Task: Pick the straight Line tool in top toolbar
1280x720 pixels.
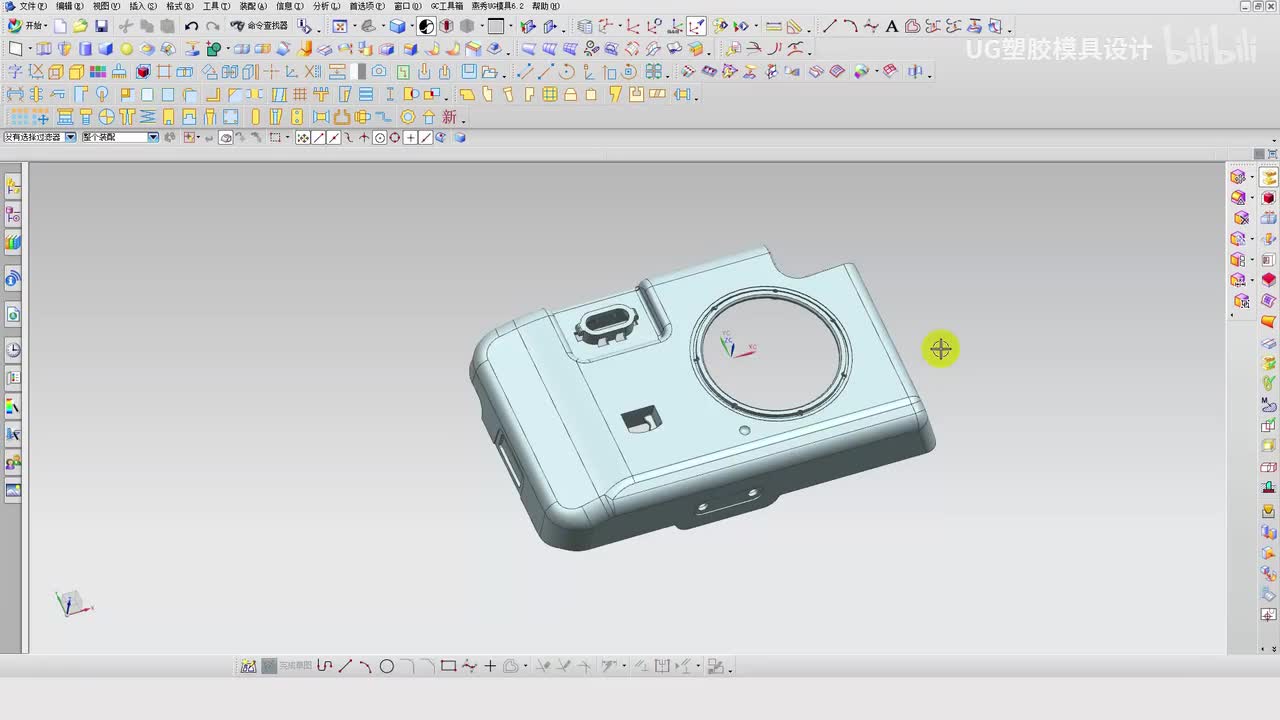Action: pyautogui.click(x=829, y=26)
